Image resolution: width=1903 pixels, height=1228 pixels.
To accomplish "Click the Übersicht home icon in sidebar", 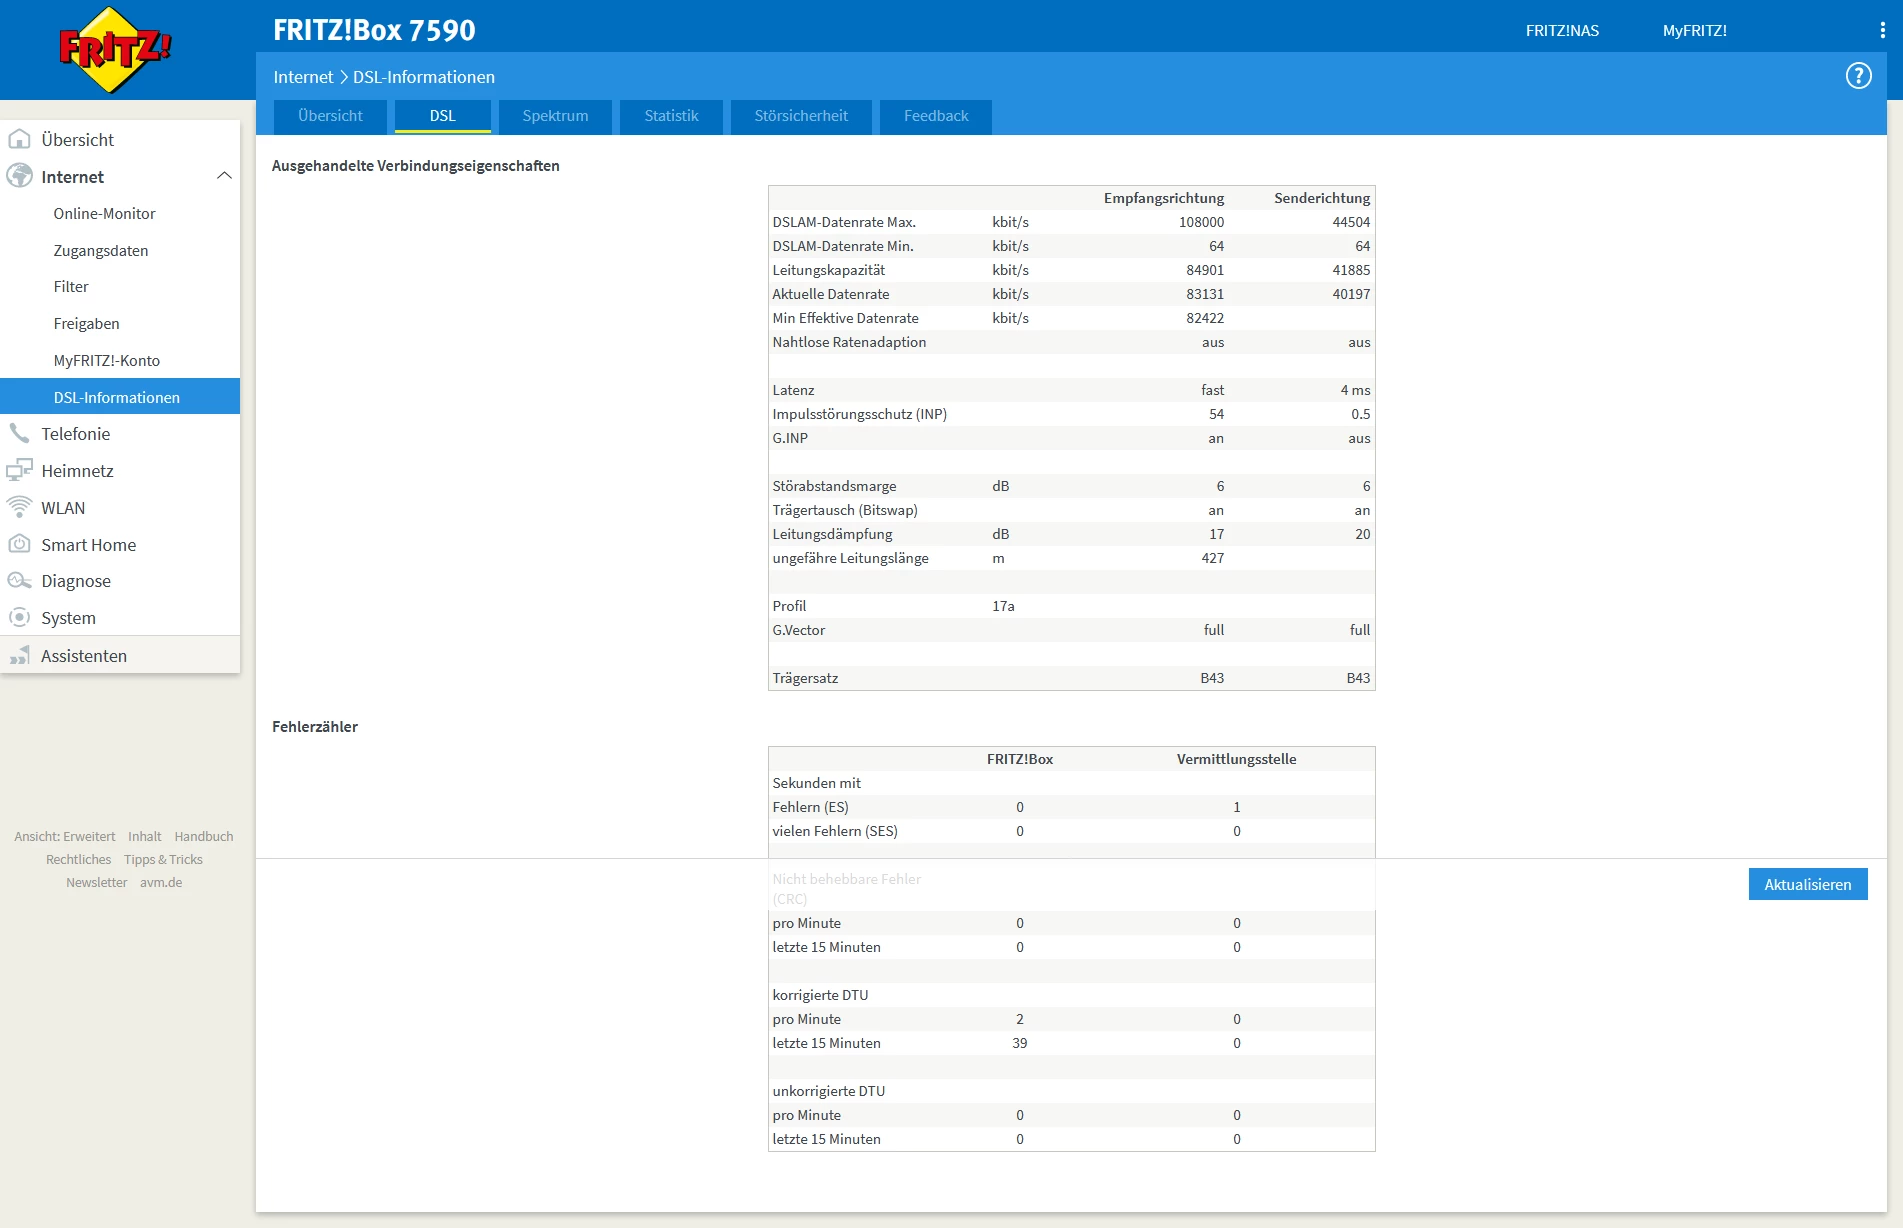I will [19, 139].
